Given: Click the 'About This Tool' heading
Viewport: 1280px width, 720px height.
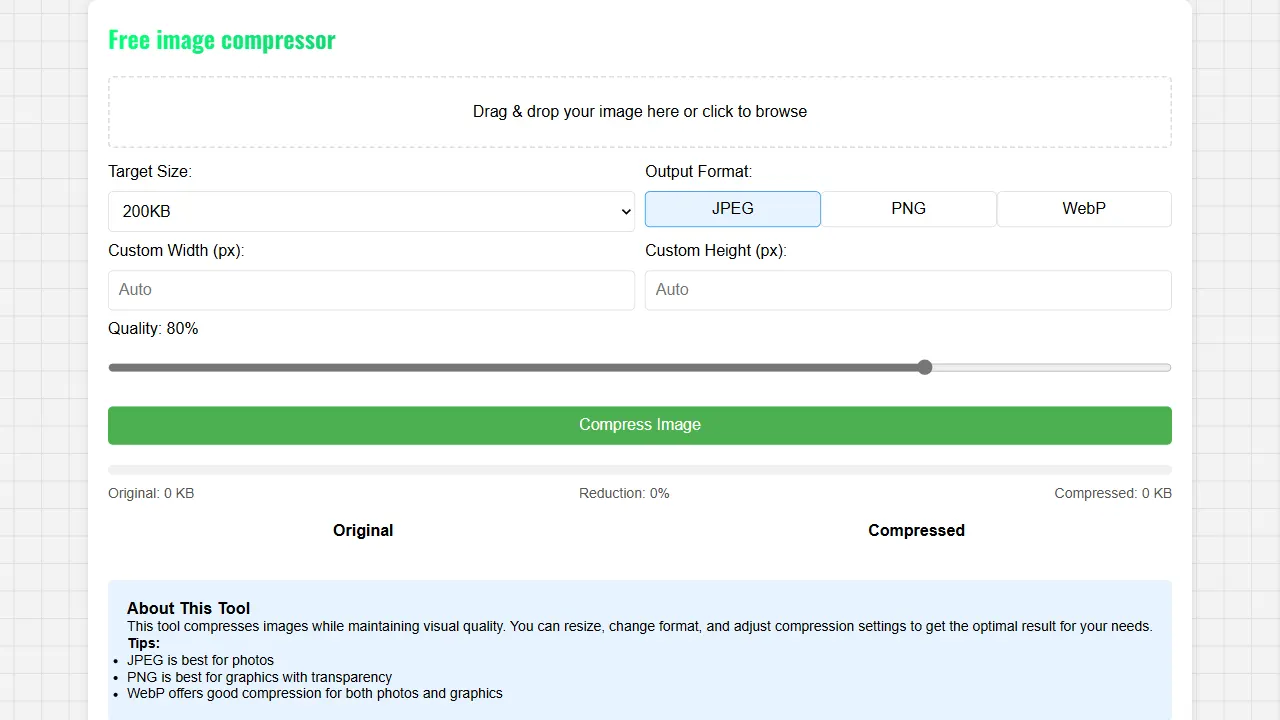Looking at the screenshot, I should 189,608.
